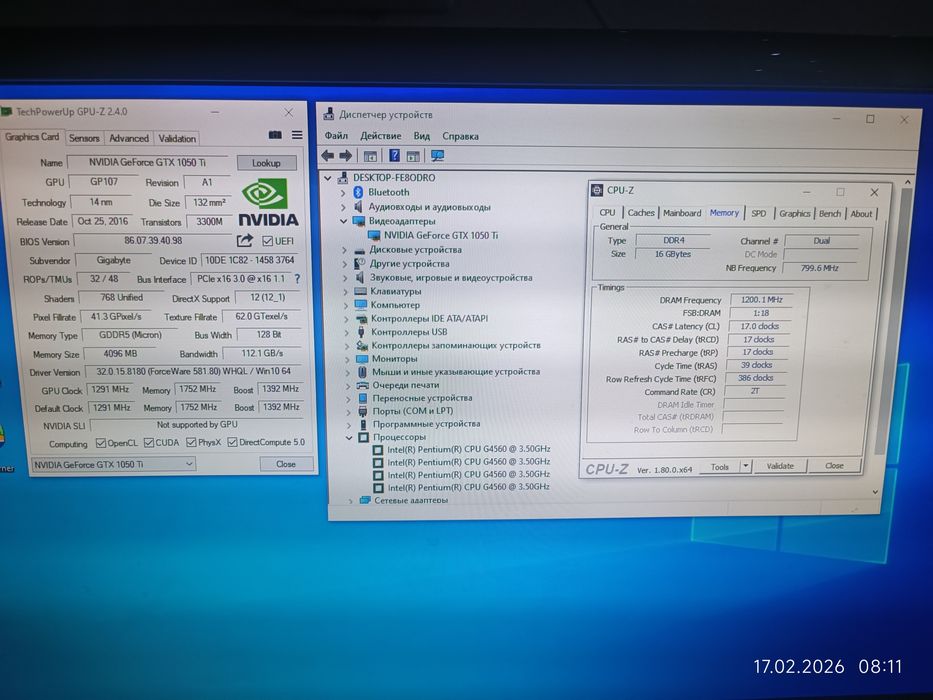Screen dimensions: 933x700
Task: Click the Компьютер category icon
Action: coord(361,305)
